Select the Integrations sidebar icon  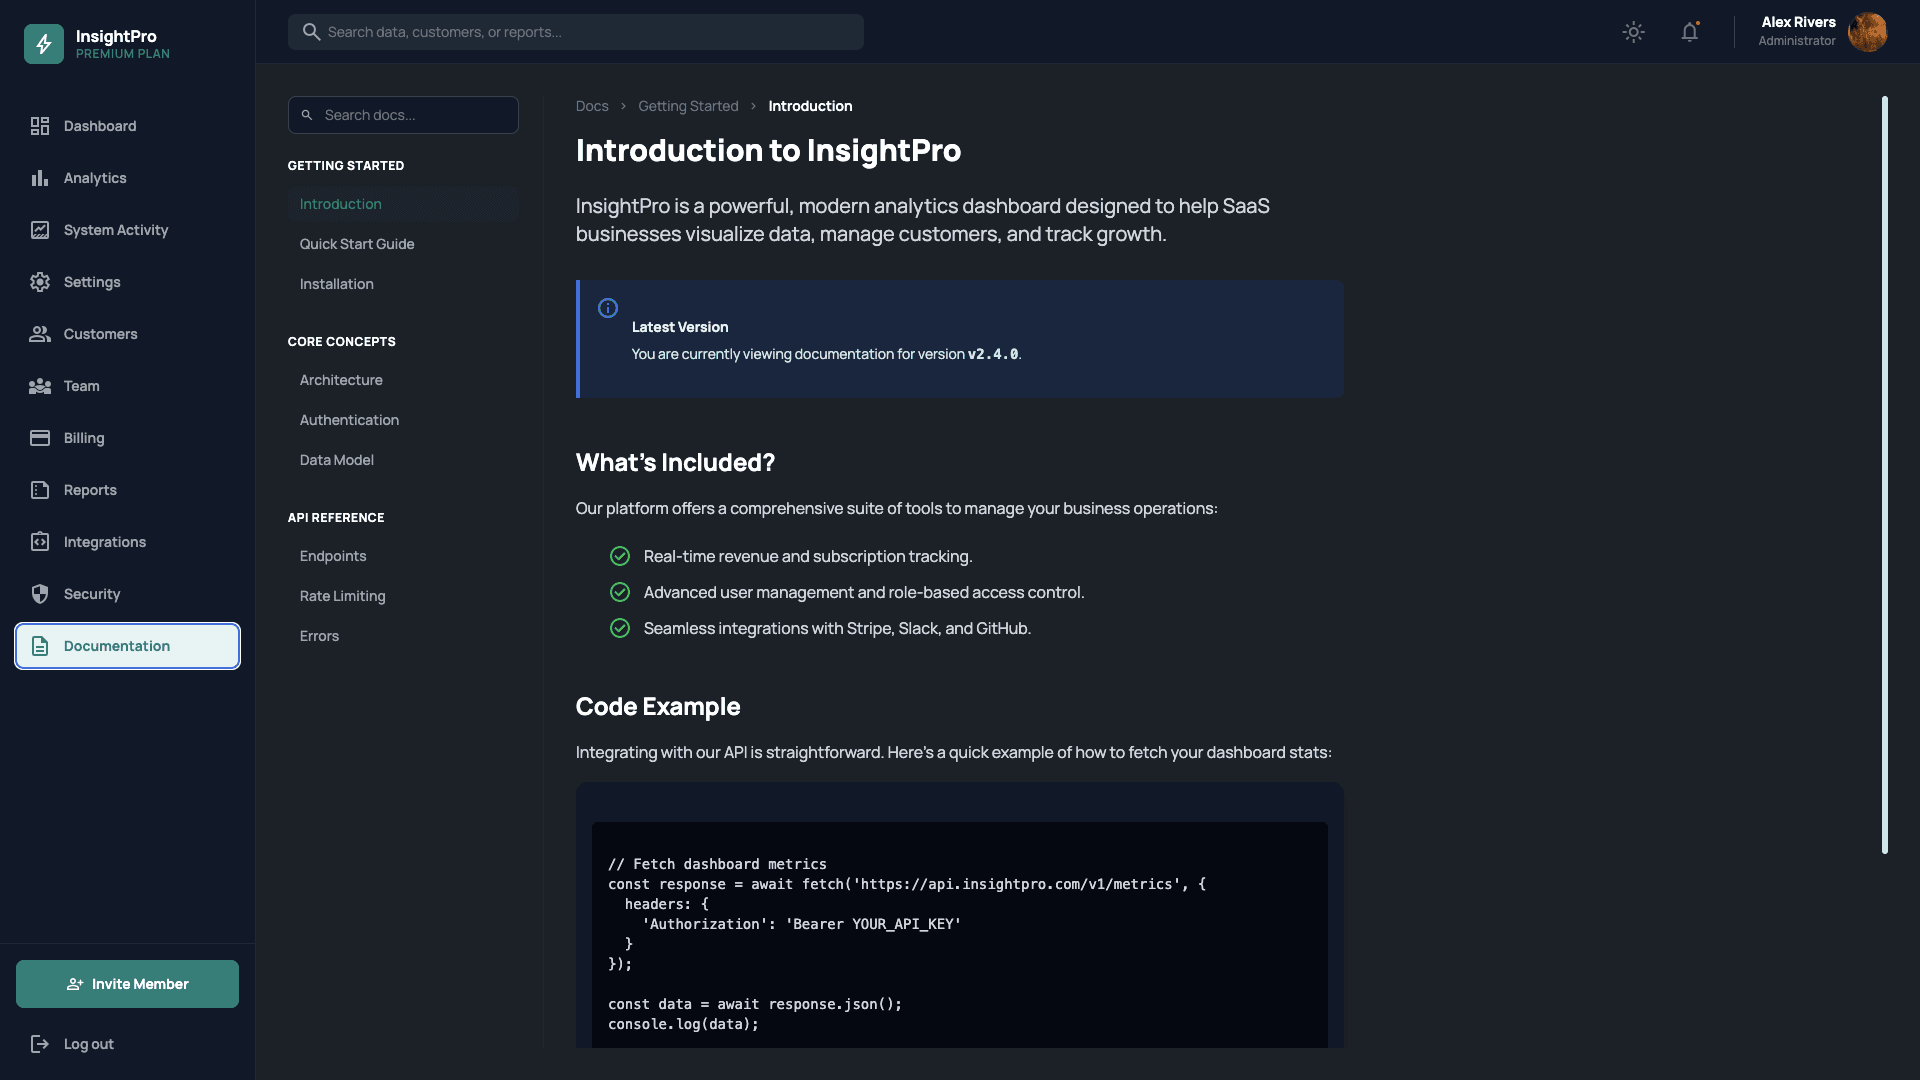tap(40, 542)
